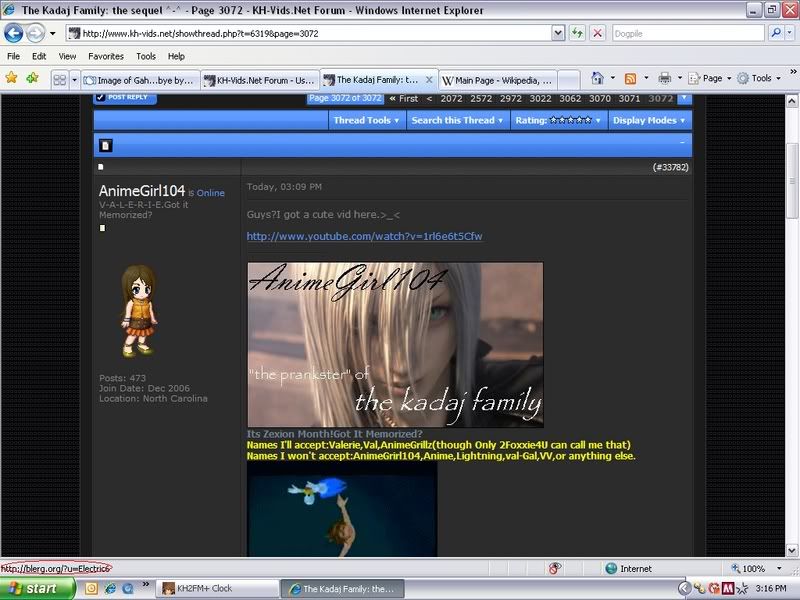Click the RSS feeds icon

point(631,78)
